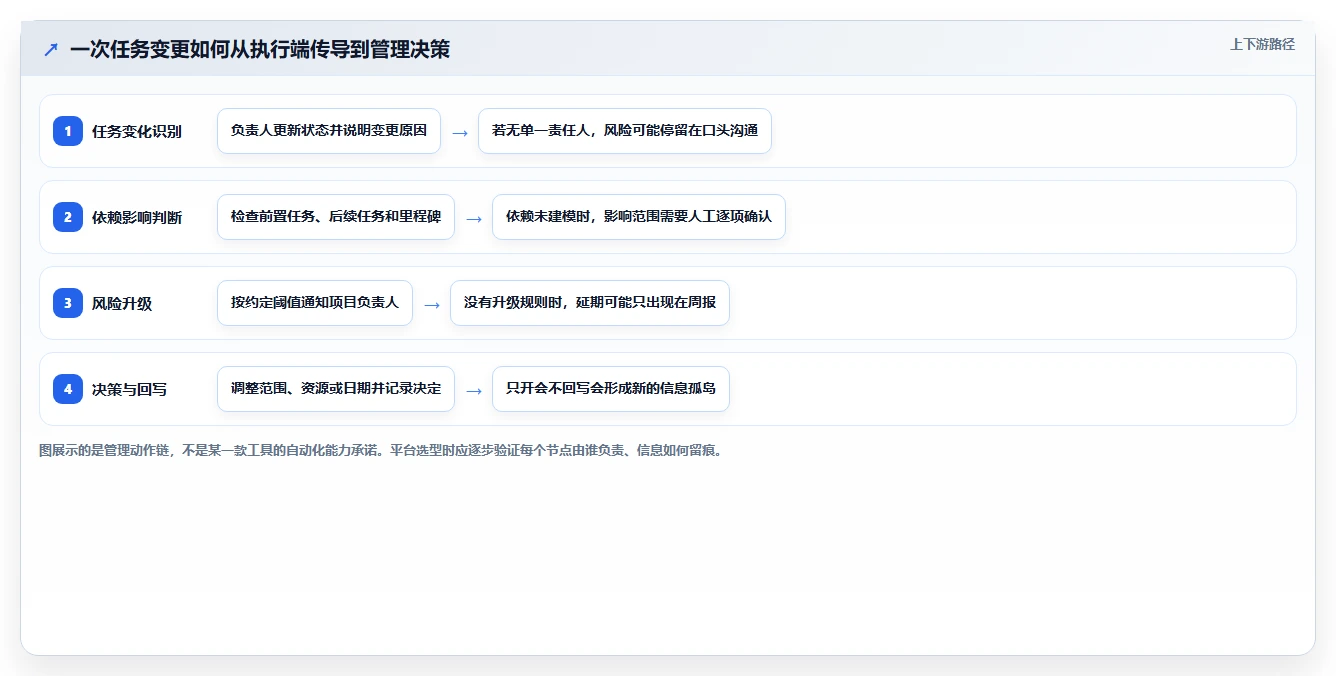Viewport: 1336px width, 676px height.
Task: Click the box 只开会不回写会形成新的信息孤岛
Action: point(611,389)
